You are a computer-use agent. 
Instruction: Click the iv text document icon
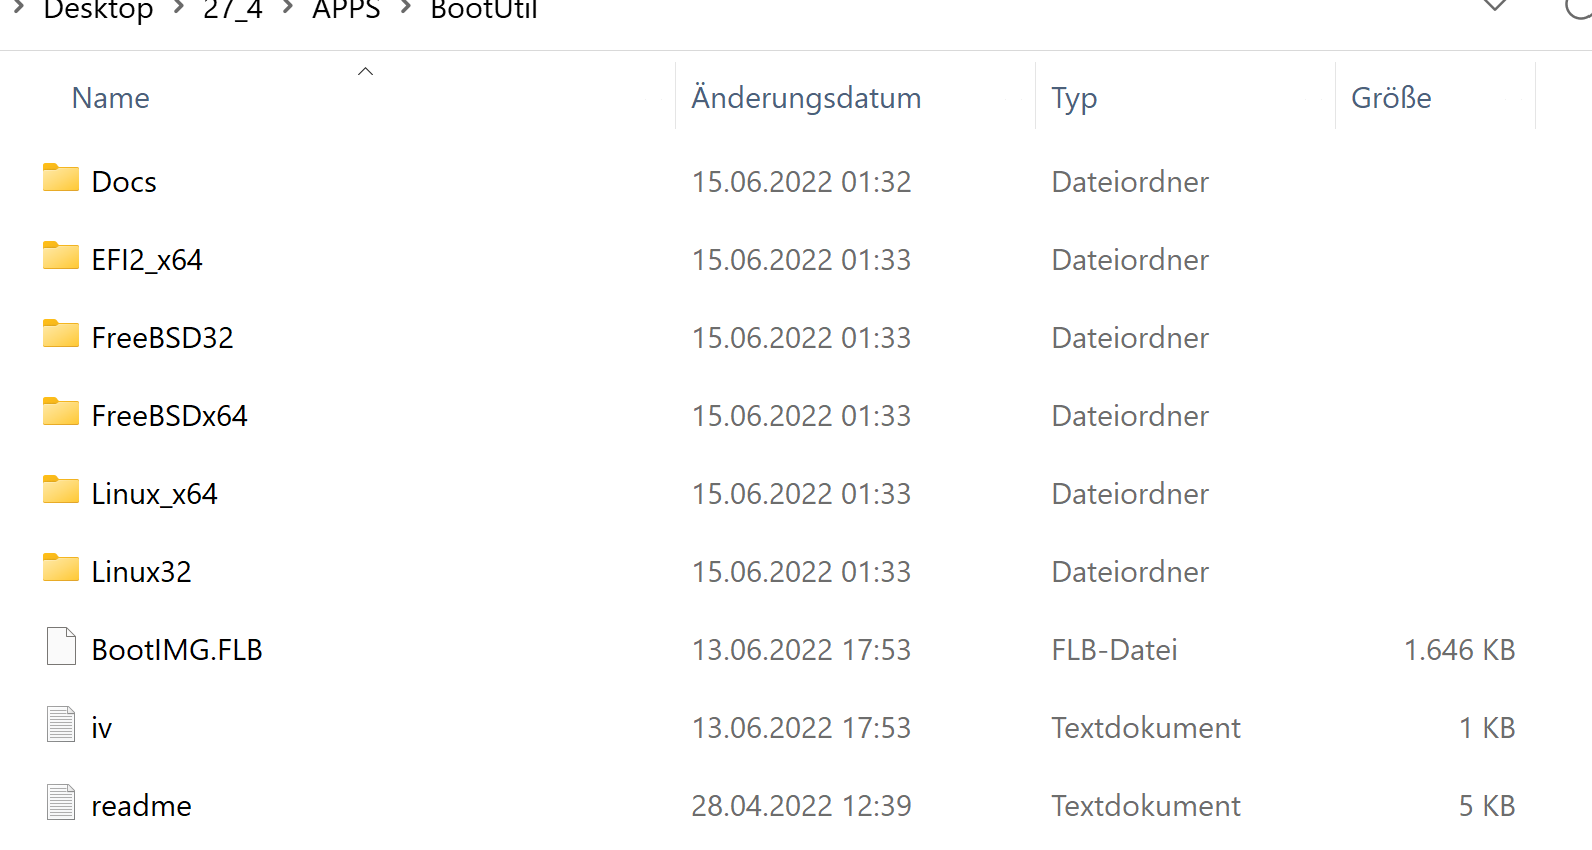(61, 724)
